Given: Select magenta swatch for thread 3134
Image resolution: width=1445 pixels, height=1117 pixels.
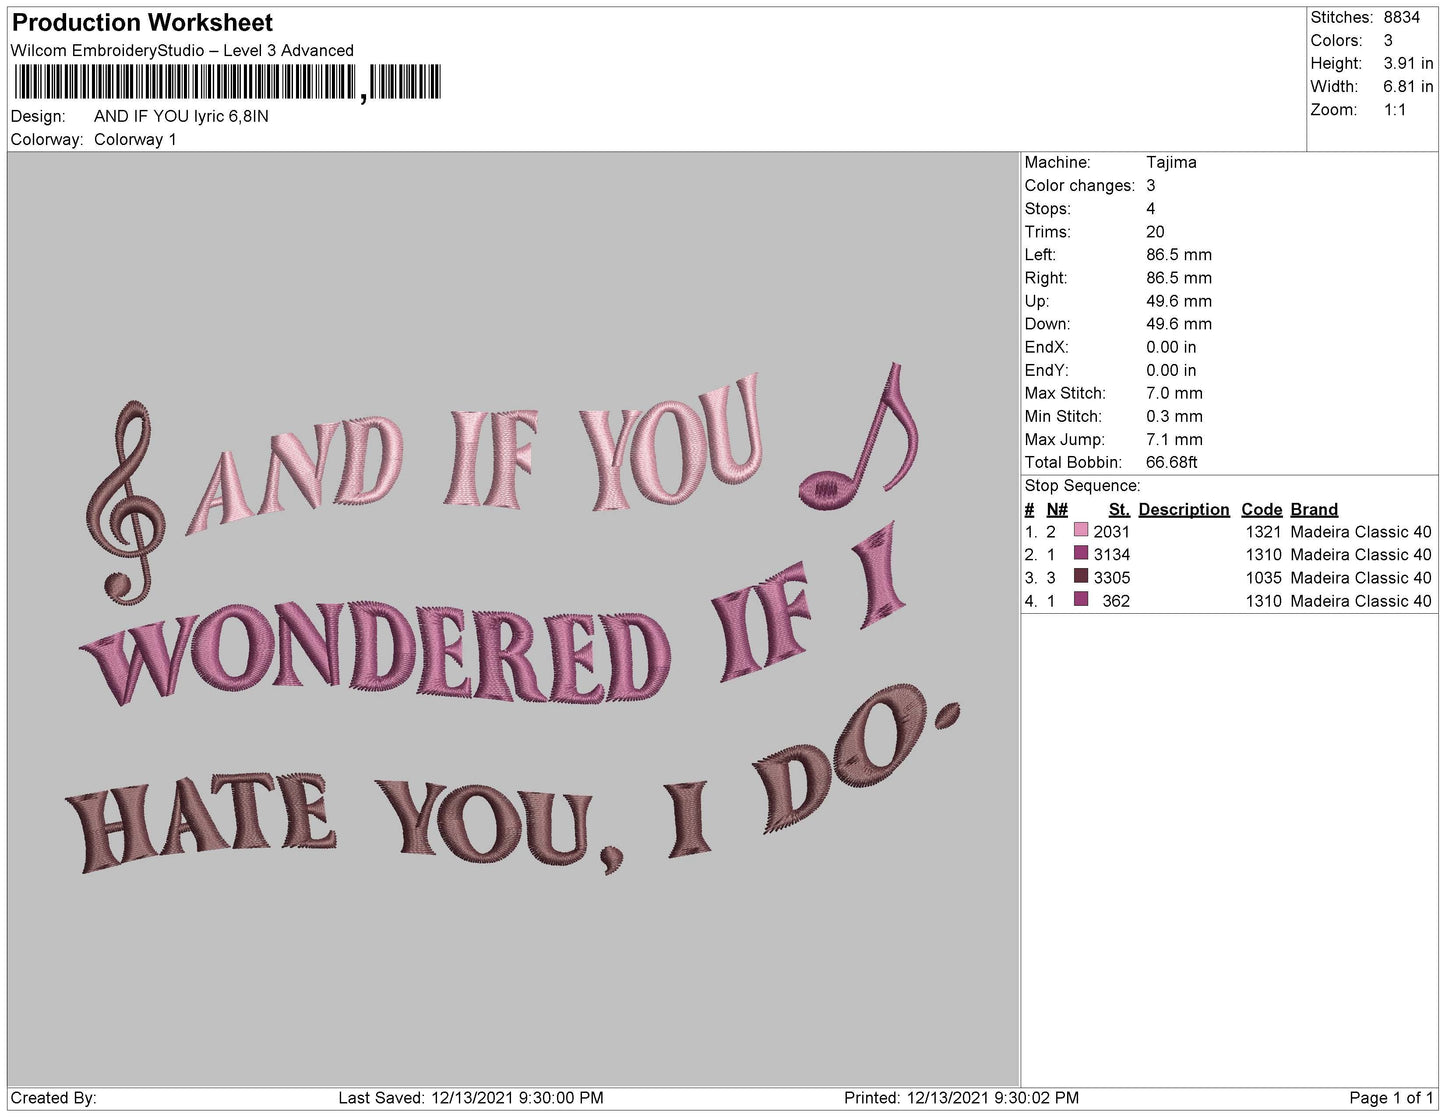Looking at the screenshot, I should click(x=1081, y=554).
